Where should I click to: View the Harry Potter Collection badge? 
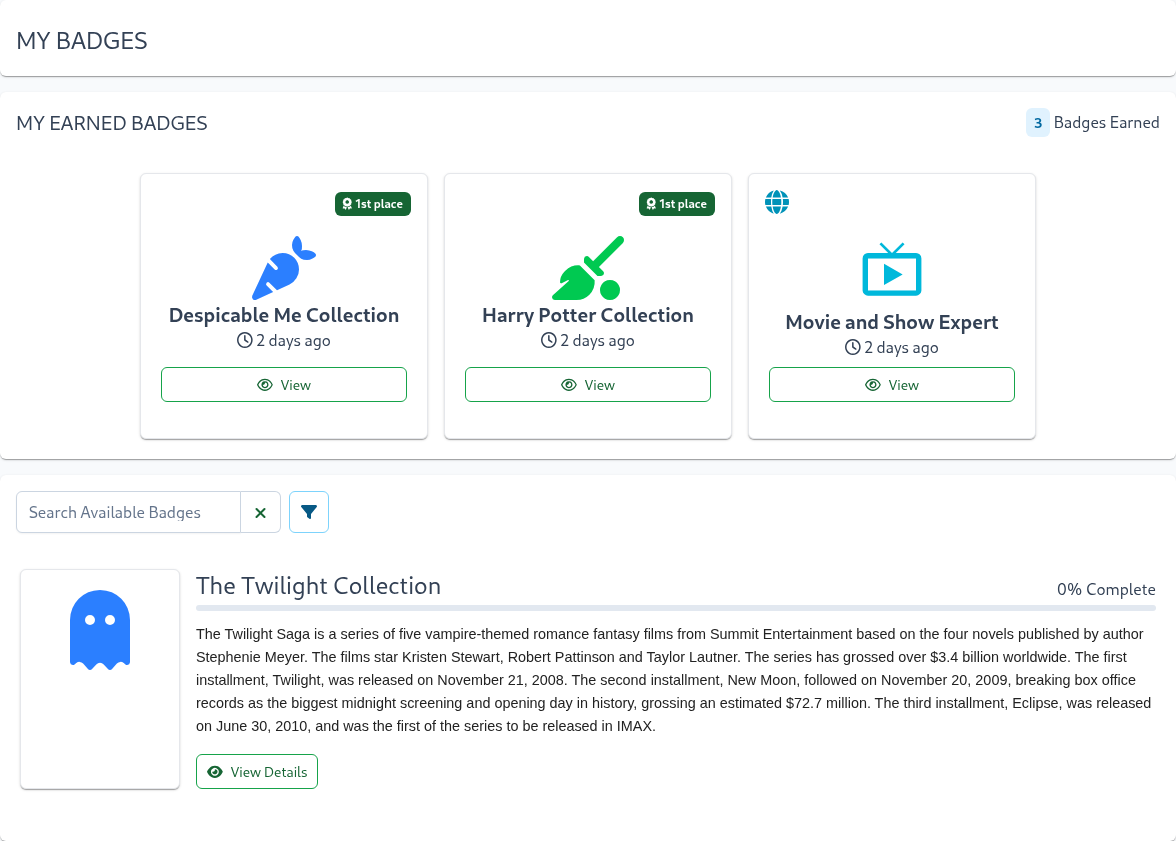click(x=588, y=385)
